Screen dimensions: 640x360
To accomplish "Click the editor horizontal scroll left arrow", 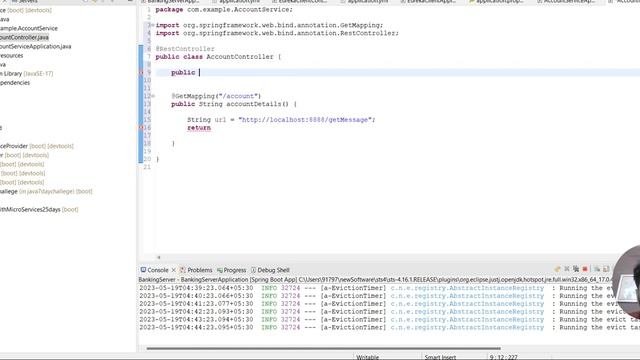I will tap(159, 257).
